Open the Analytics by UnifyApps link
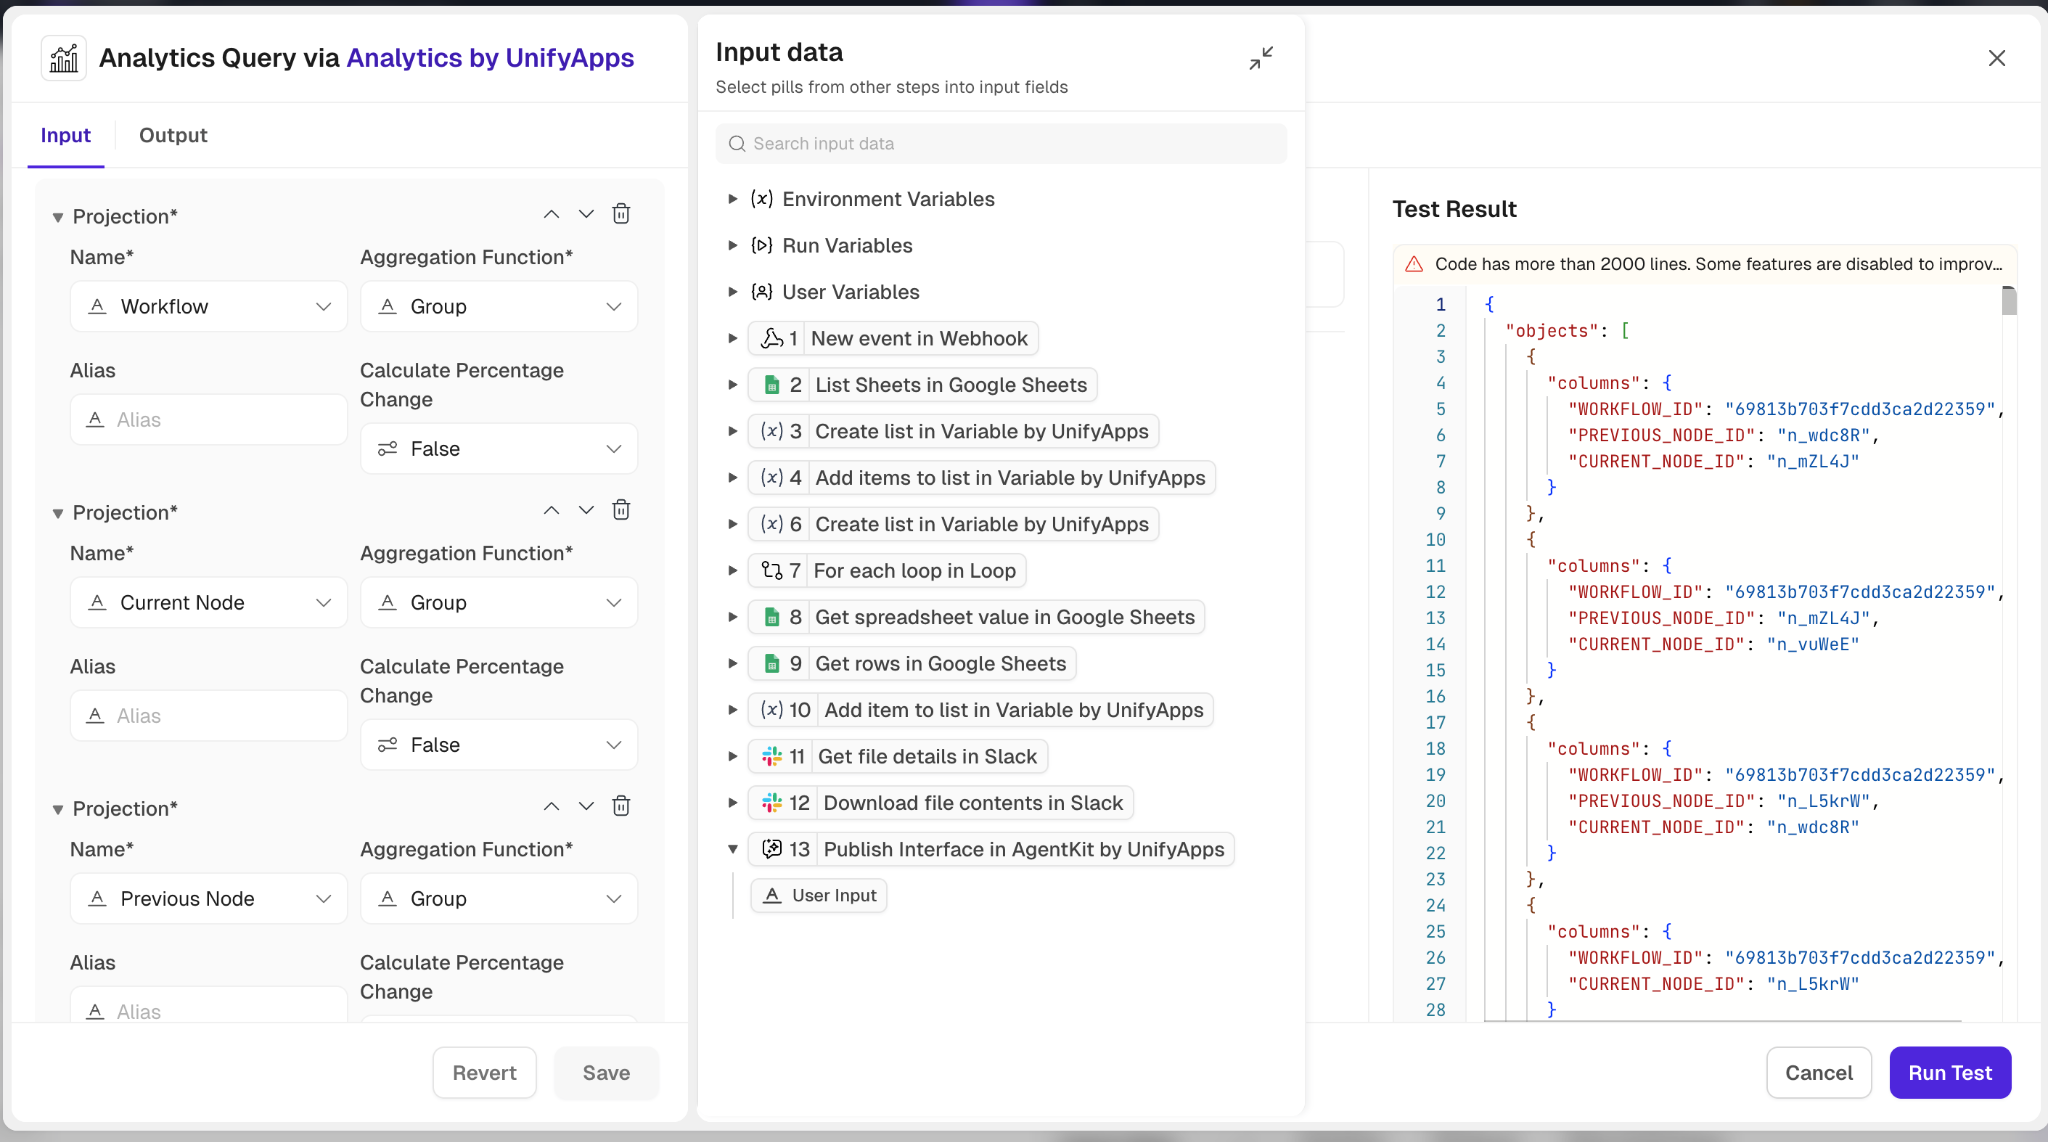 tap(490, 58)
